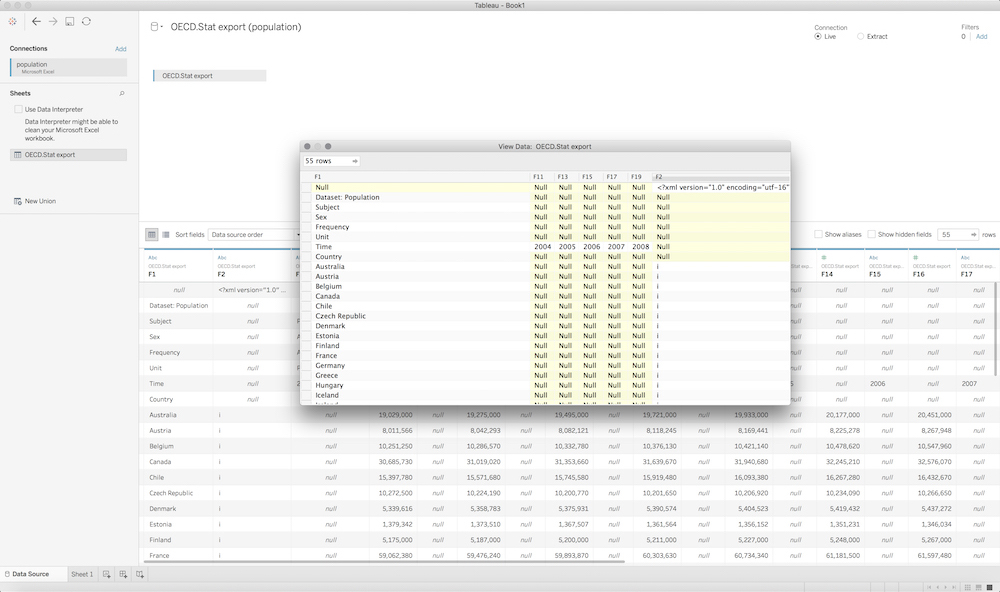The image size is (1000, 592).
Task: Click the 2008 cell in the Time row
Action: click(640, 247)
